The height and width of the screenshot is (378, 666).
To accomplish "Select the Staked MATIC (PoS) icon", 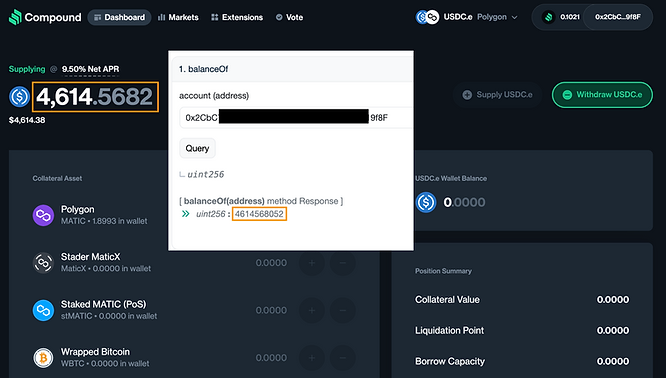I will [x=43, y=310].
